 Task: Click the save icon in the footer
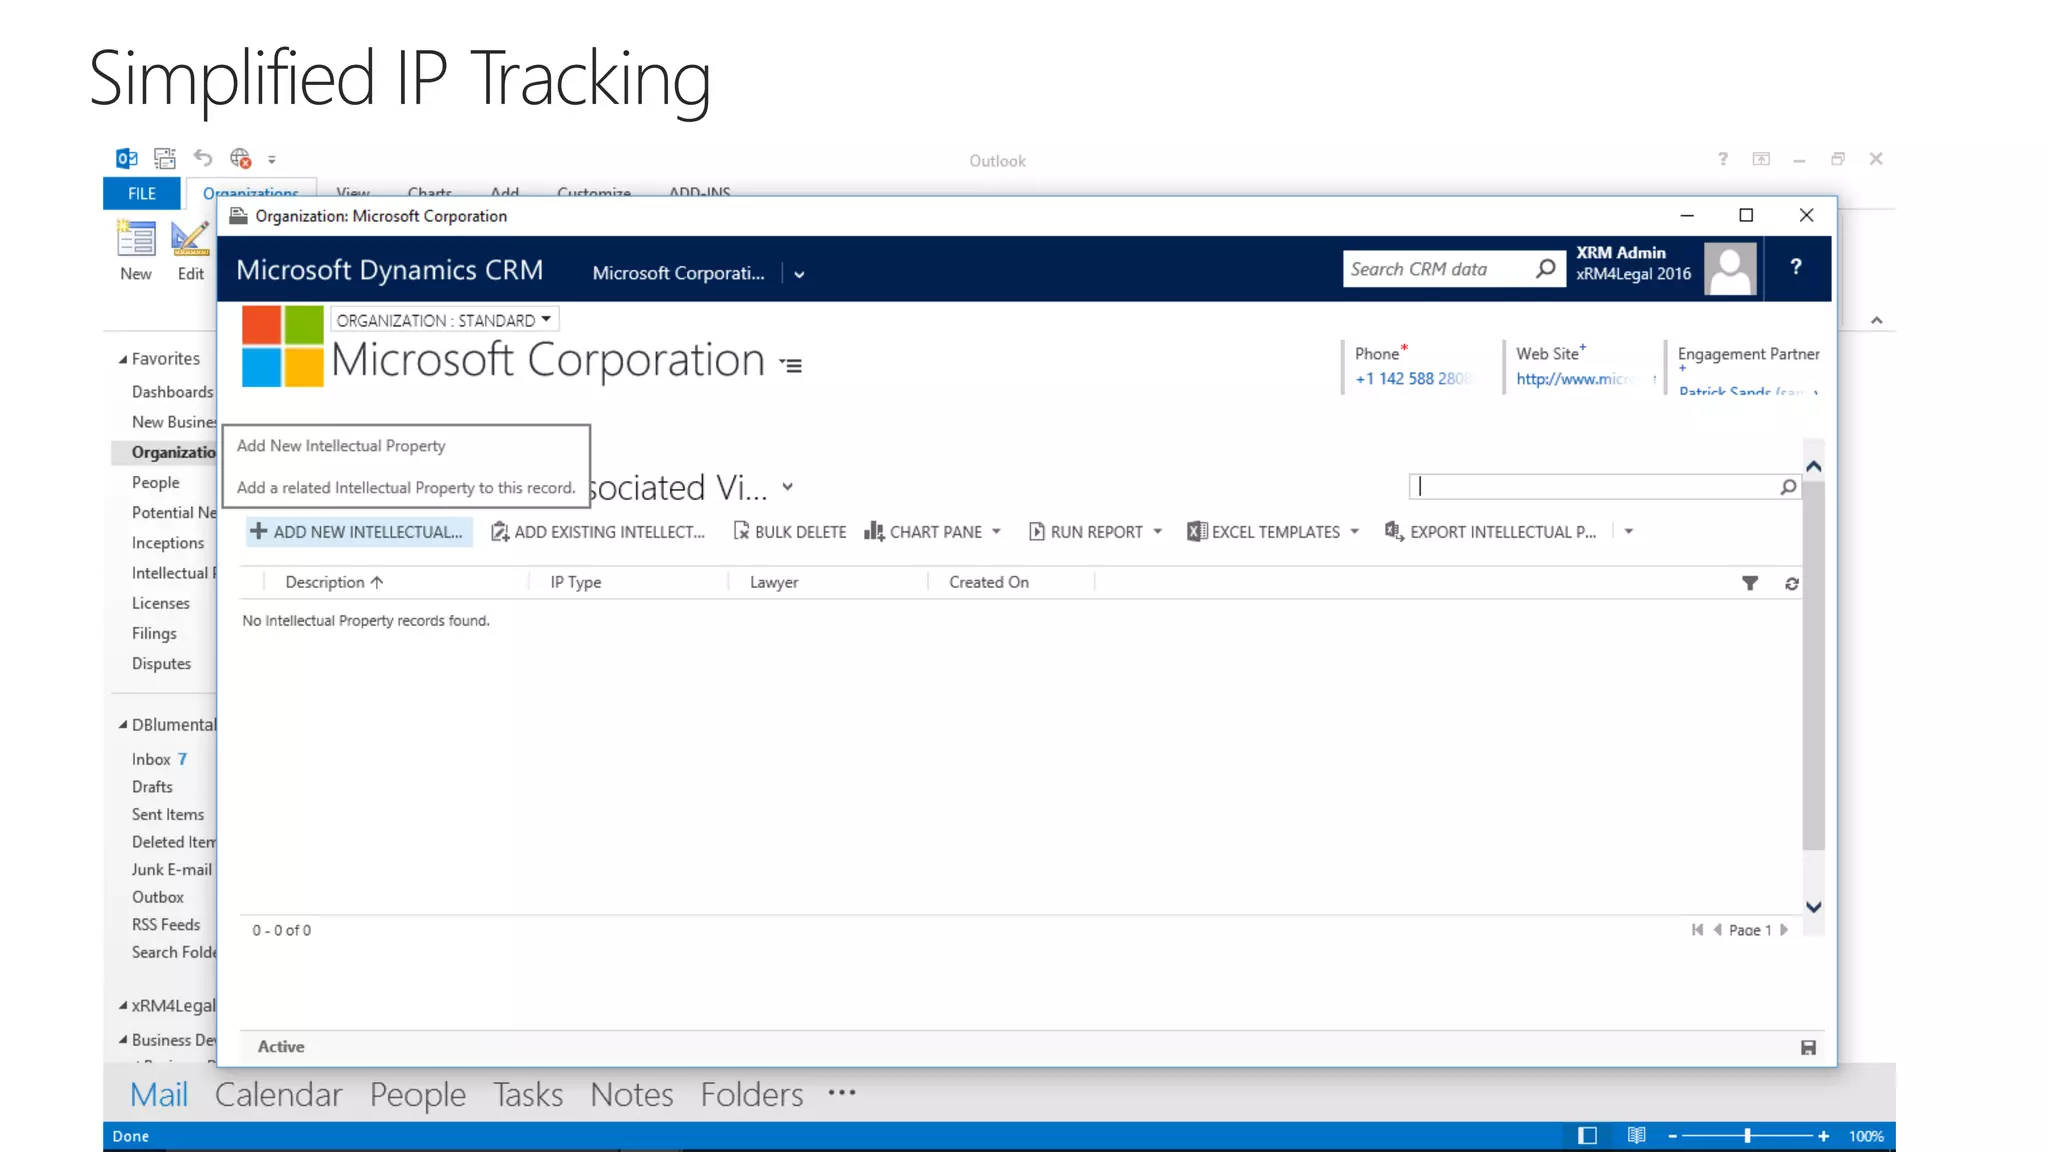(x=1808, y=1047)
